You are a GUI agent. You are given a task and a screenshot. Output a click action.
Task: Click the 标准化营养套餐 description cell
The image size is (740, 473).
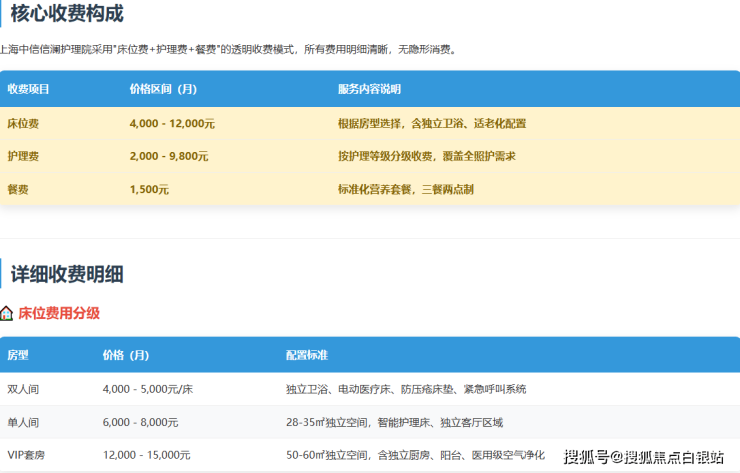[x=405, y=189]
